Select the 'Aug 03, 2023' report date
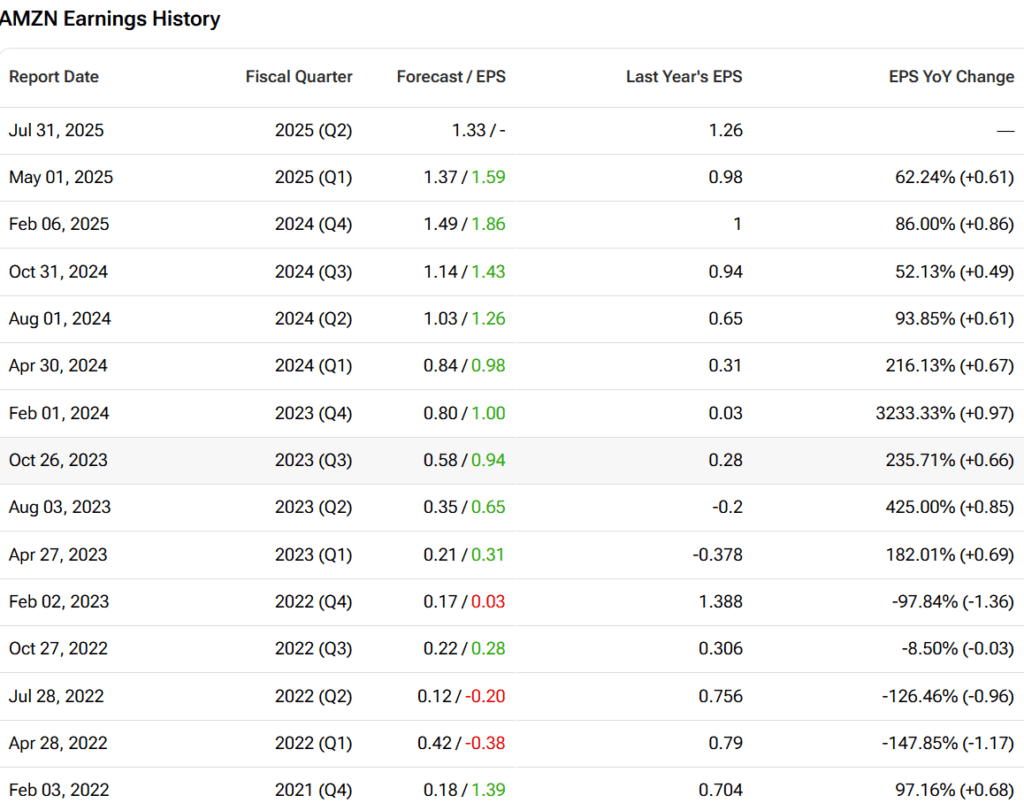This screenshot has width=1024, height=803. 59,507
